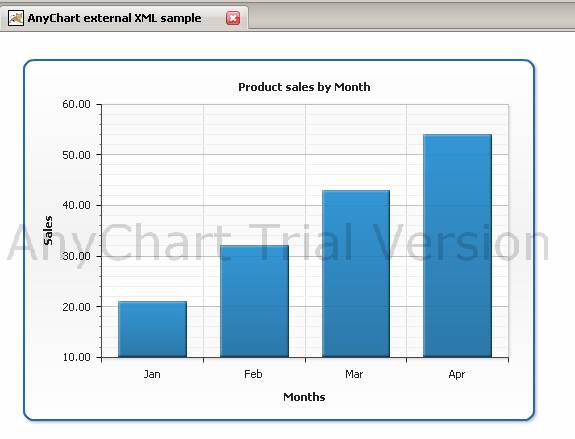Click the Jan sales bar
575x439 pixels.
point(152,329)
